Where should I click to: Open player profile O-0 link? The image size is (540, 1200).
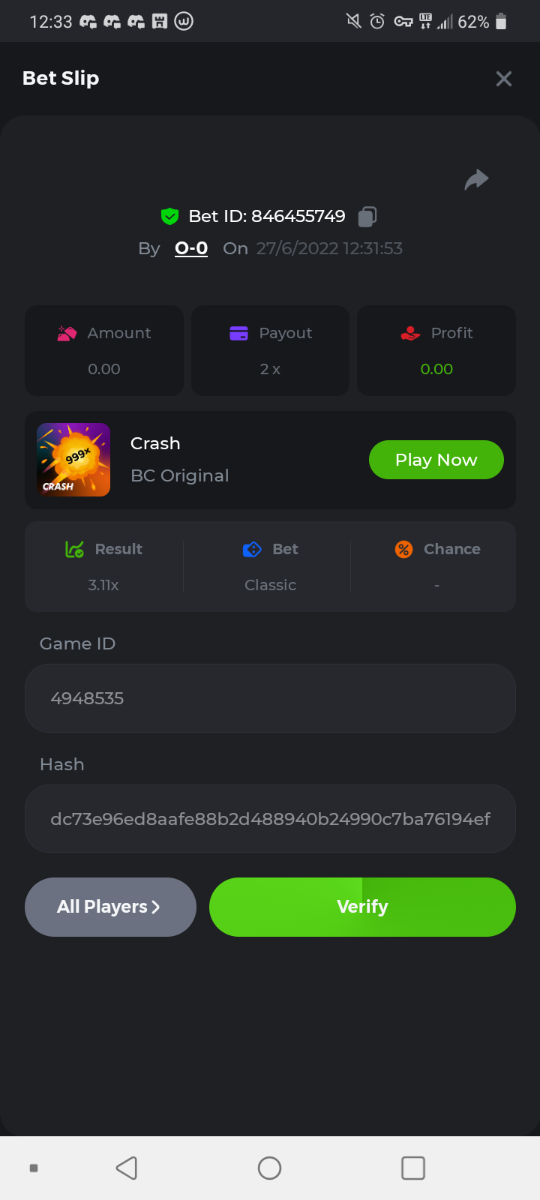point(191,248)
